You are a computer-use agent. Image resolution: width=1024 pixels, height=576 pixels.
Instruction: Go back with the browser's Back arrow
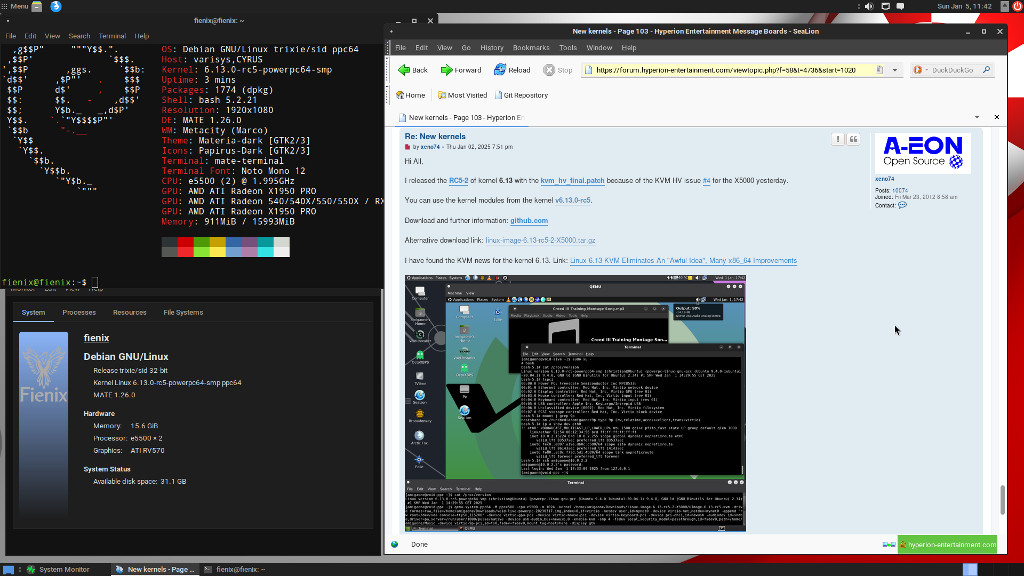tap(413, 70)
